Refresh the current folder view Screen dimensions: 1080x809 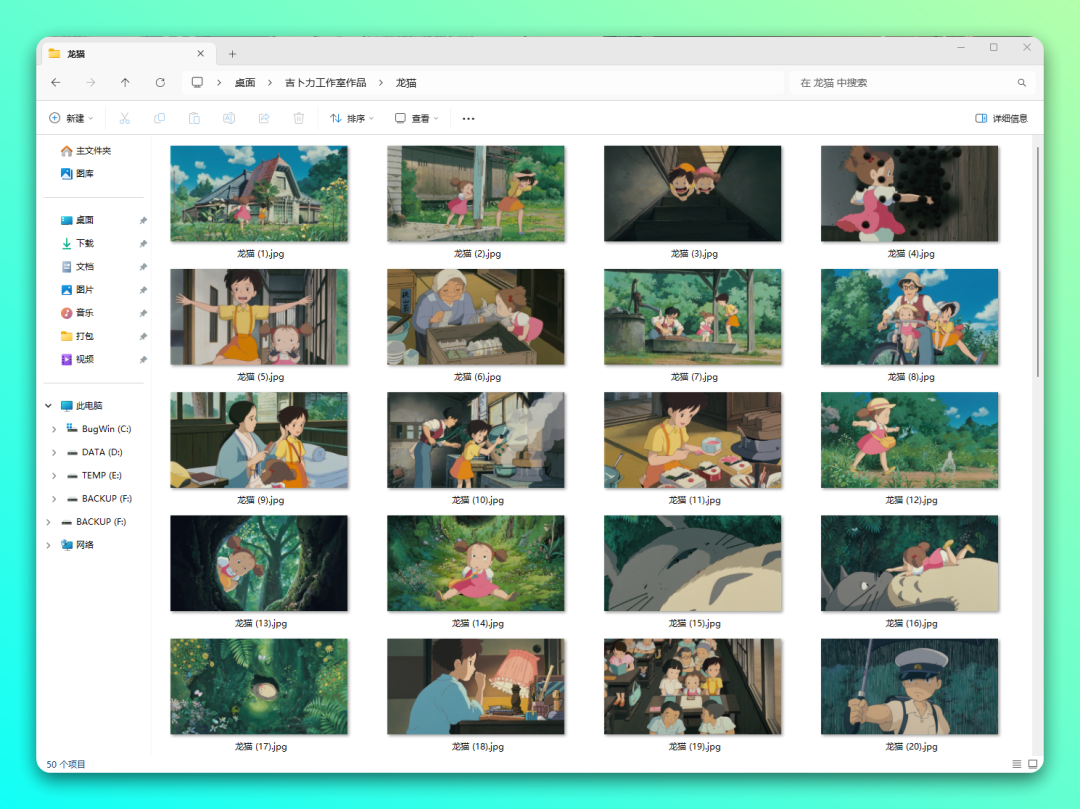pyautogui.click(x=160, y=83)
